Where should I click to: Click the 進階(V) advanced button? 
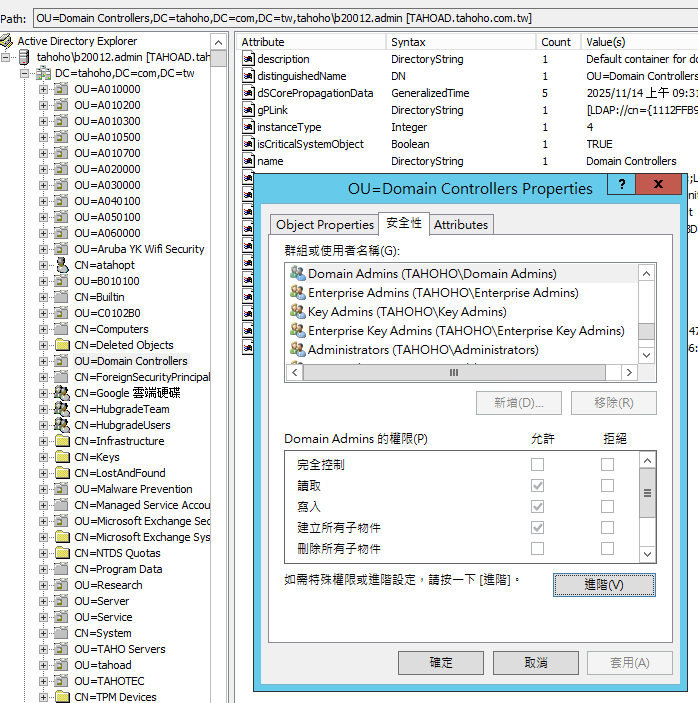pos(603,585)
